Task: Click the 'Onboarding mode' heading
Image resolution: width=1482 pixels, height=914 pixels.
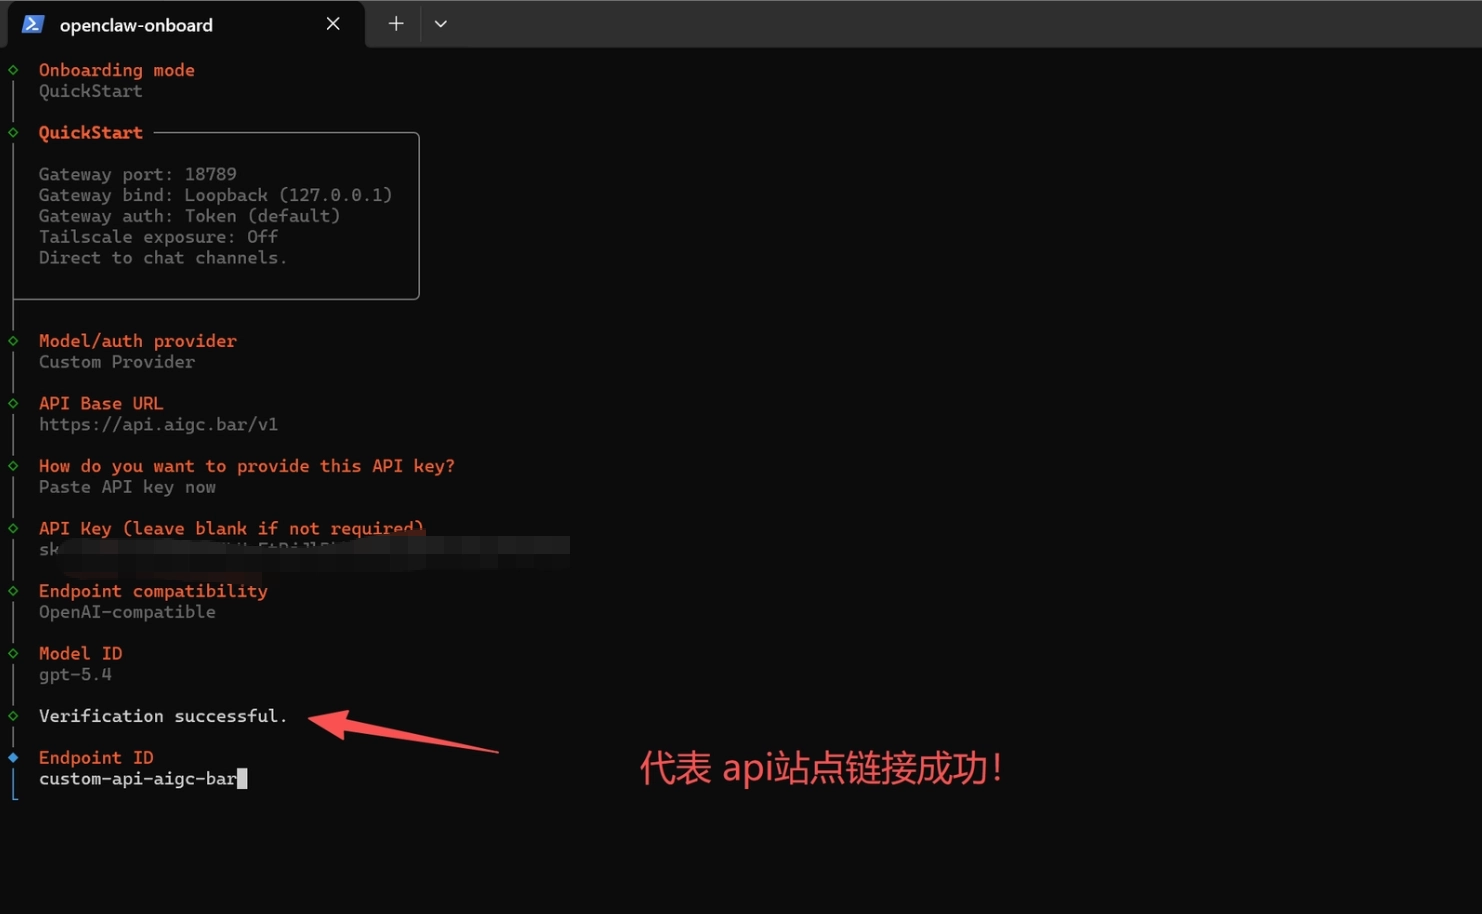Action: pyautogui.click(x=117, y=70)
